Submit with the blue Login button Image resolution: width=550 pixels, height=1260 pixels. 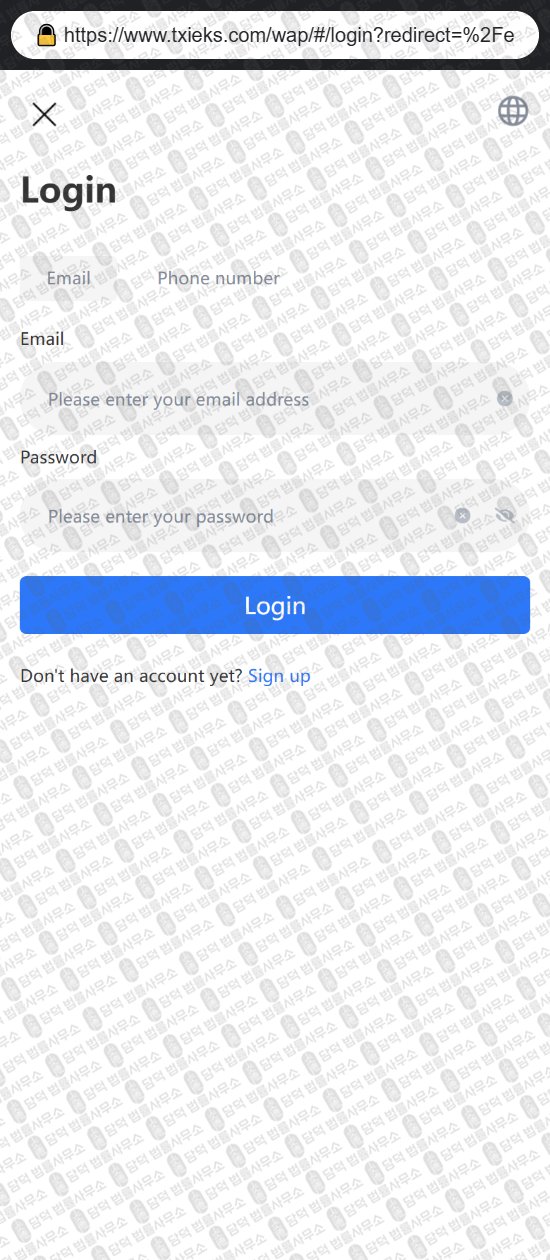[275, 605]
